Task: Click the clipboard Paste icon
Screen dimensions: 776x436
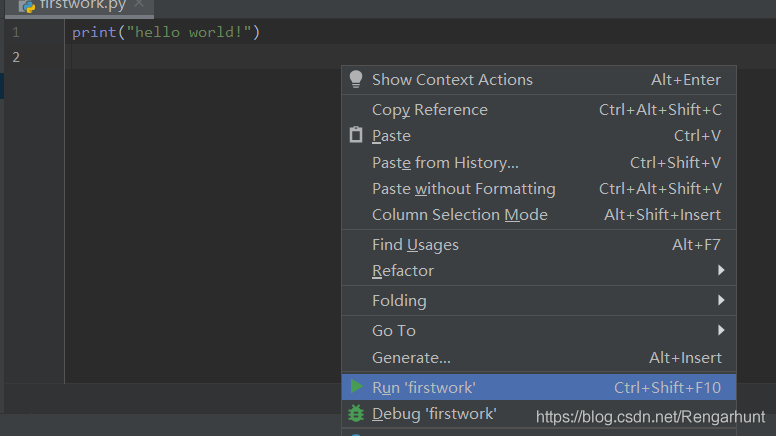Action: tap(356, 136)
